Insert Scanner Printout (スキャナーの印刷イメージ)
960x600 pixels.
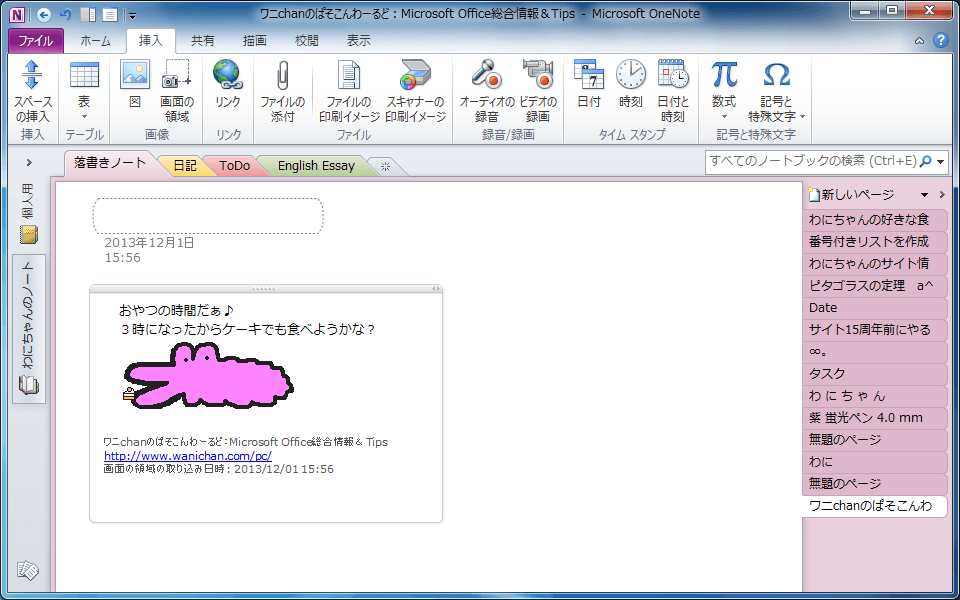(x=416, y=92)
